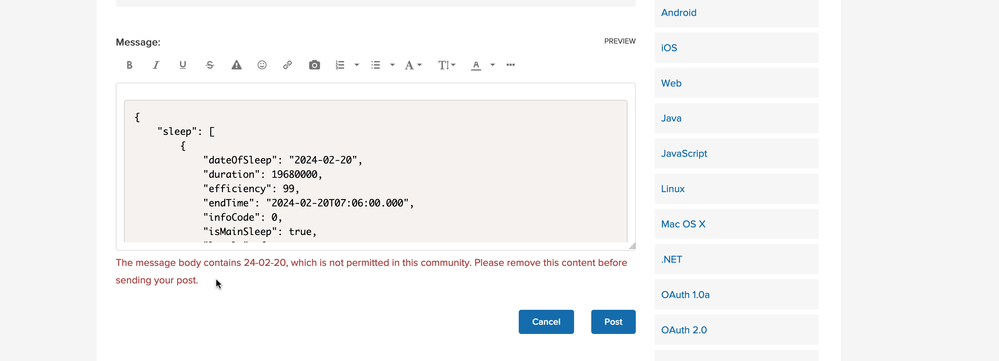Open bulleted list style dropdown arrow
999x361 pixels.
click(392, 65)
